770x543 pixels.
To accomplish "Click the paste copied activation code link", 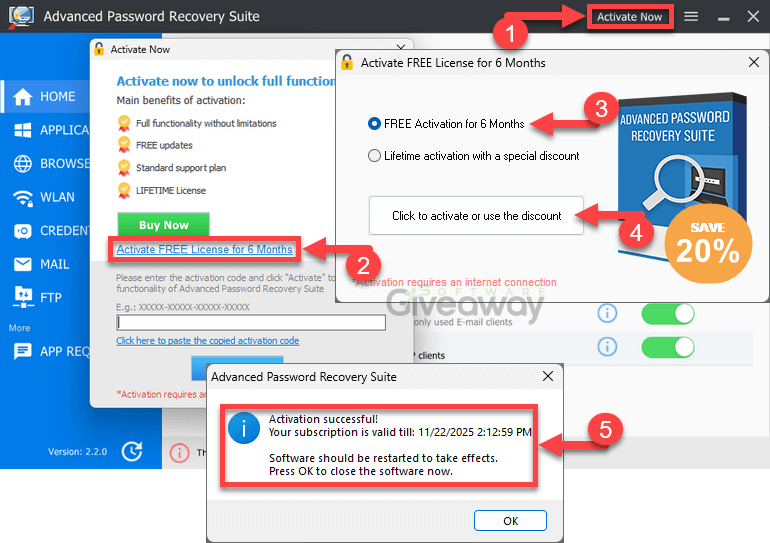I will [208, 341].
